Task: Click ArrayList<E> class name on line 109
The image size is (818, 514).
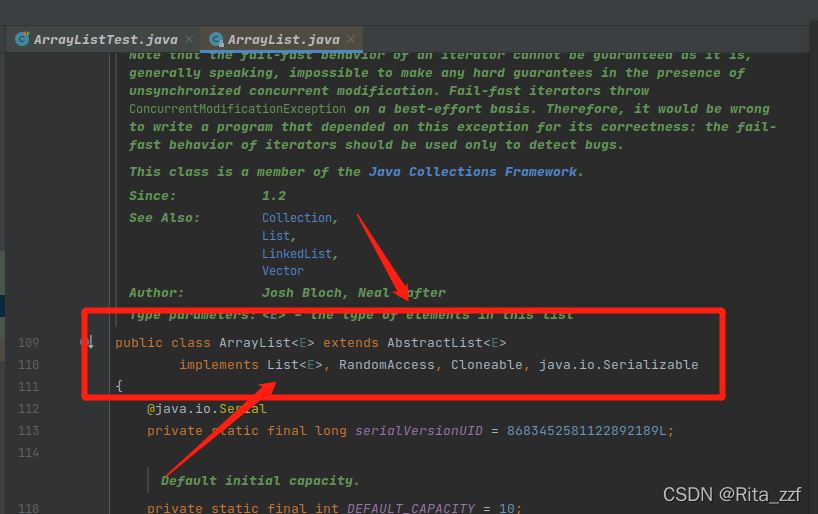Action: click(x=267, y=343)
